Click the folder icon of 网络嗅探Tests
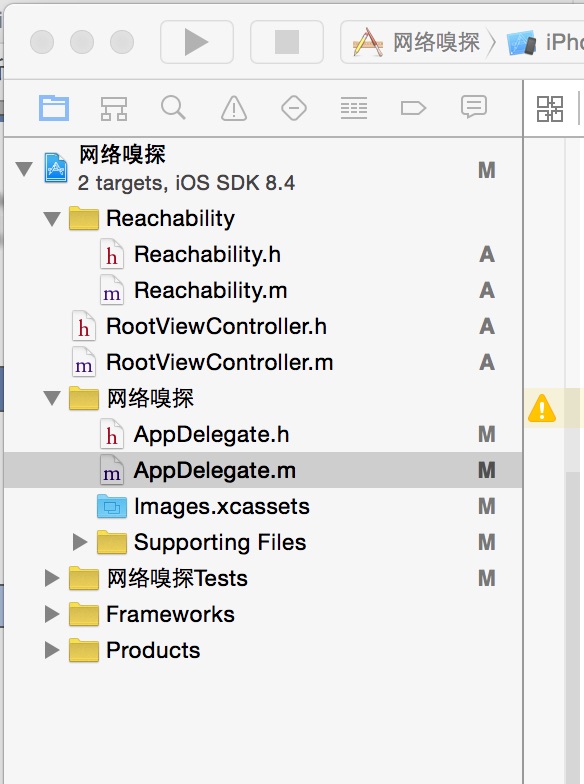 coord(84,578)
